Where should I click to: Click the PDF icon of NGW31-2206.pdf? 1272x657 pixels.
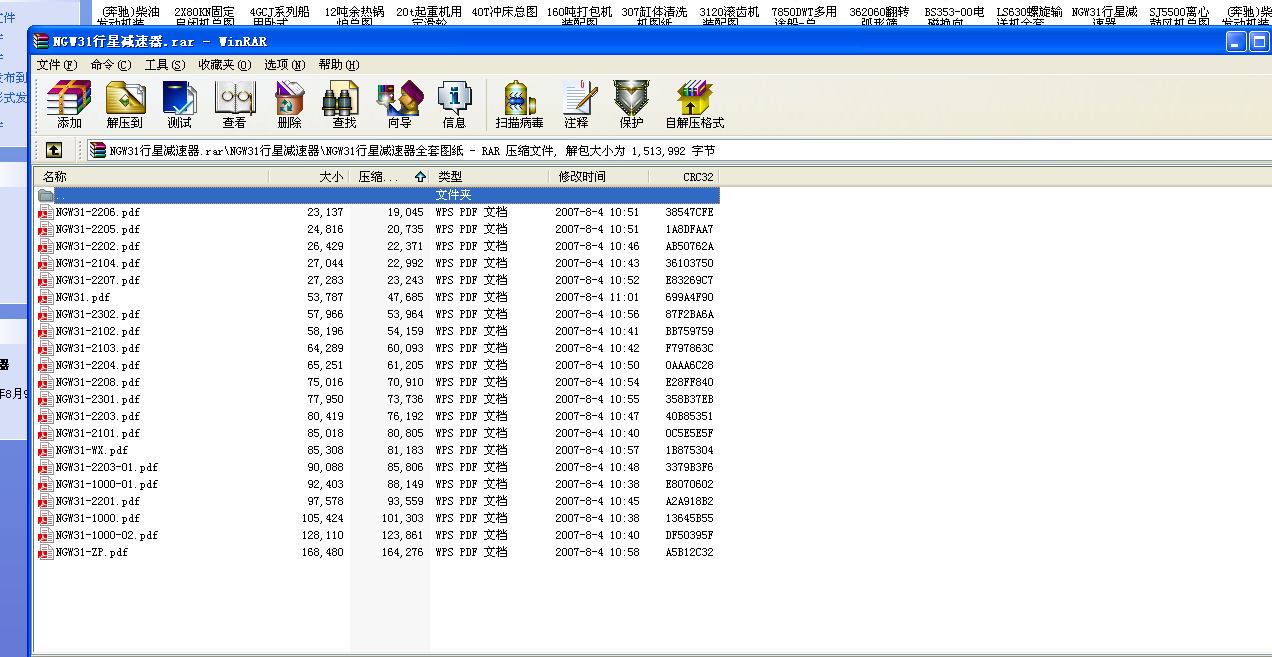pos(44,212)
